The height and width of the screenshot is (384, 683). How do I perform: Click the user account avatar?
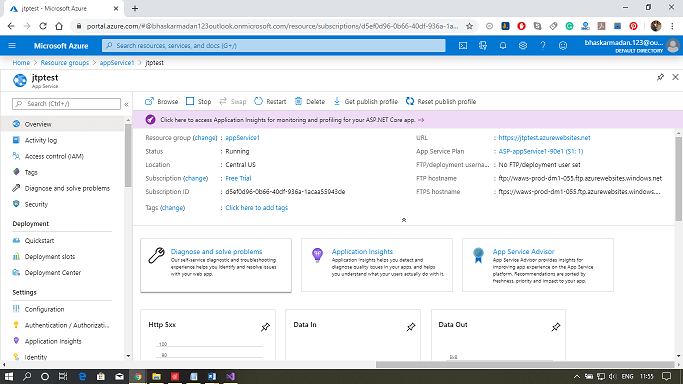click(673, 46)
